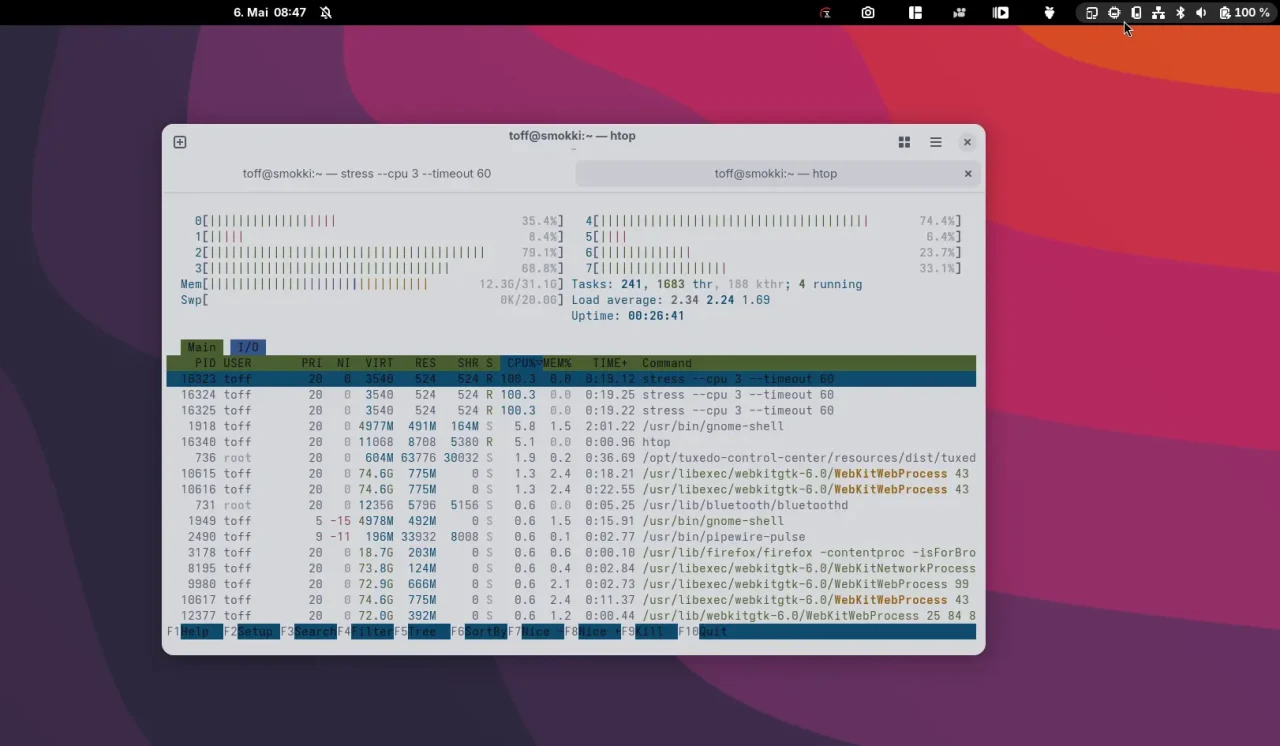
Task: Switch to htop I/O tab
Action: [248, 347]
